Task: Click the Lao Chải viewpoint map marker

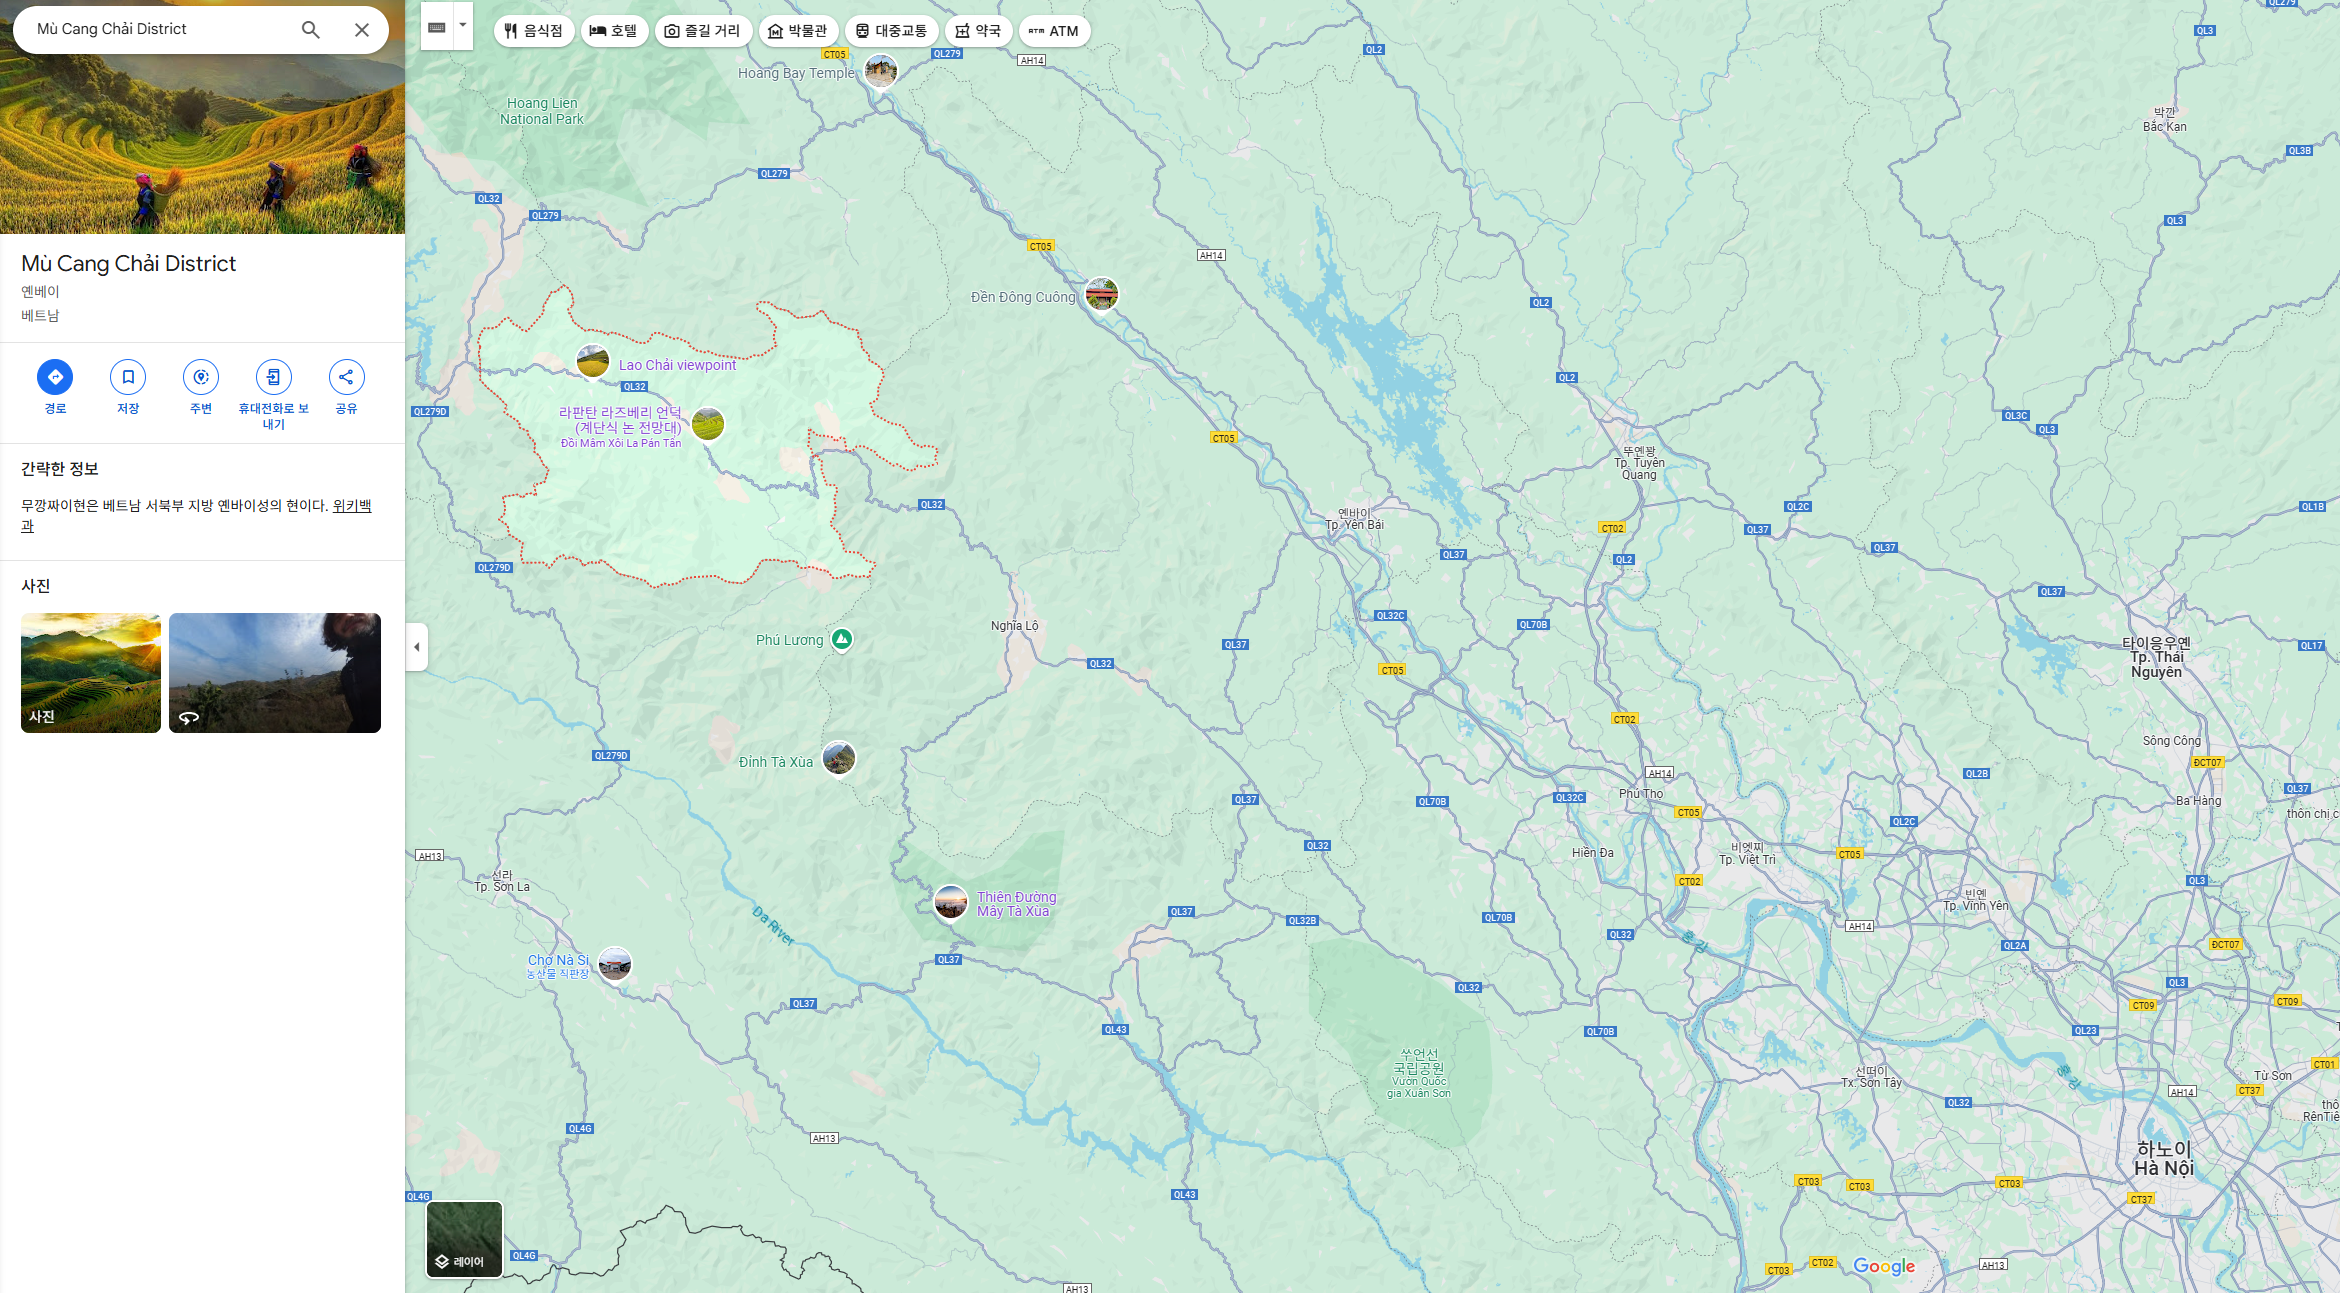Action: coord(593,362)
